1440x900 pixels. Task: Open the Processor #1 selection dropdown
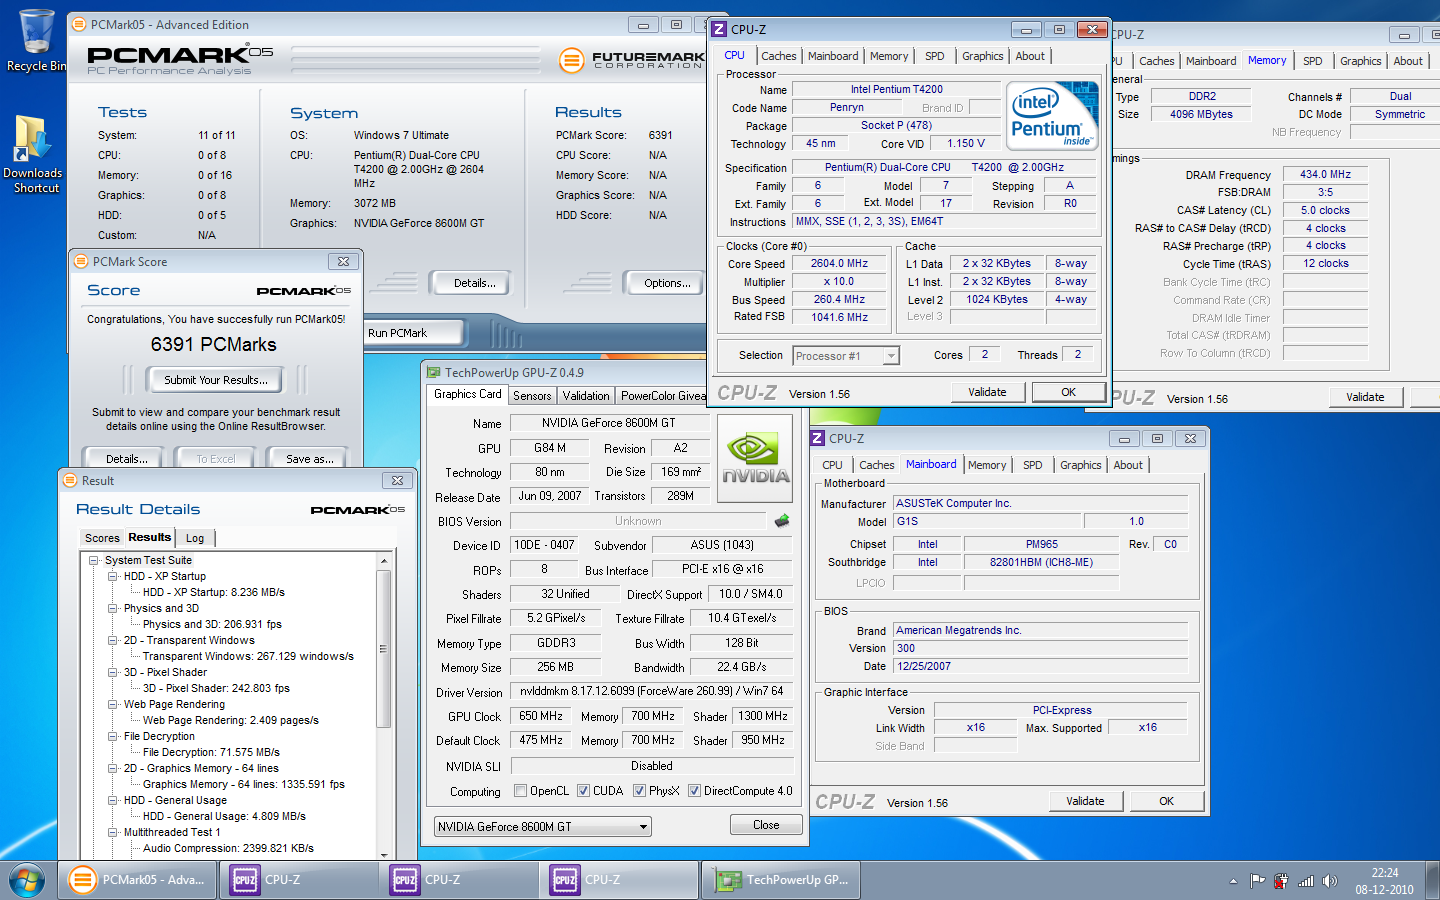point(890,355)
